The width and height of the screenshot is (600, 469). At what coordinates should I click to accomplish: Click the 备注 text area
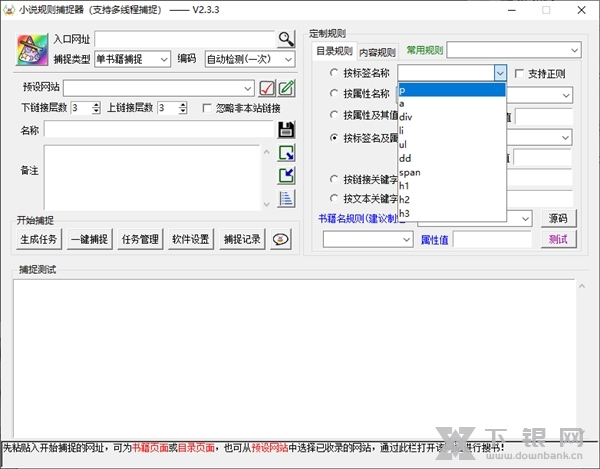click(152, 178)
